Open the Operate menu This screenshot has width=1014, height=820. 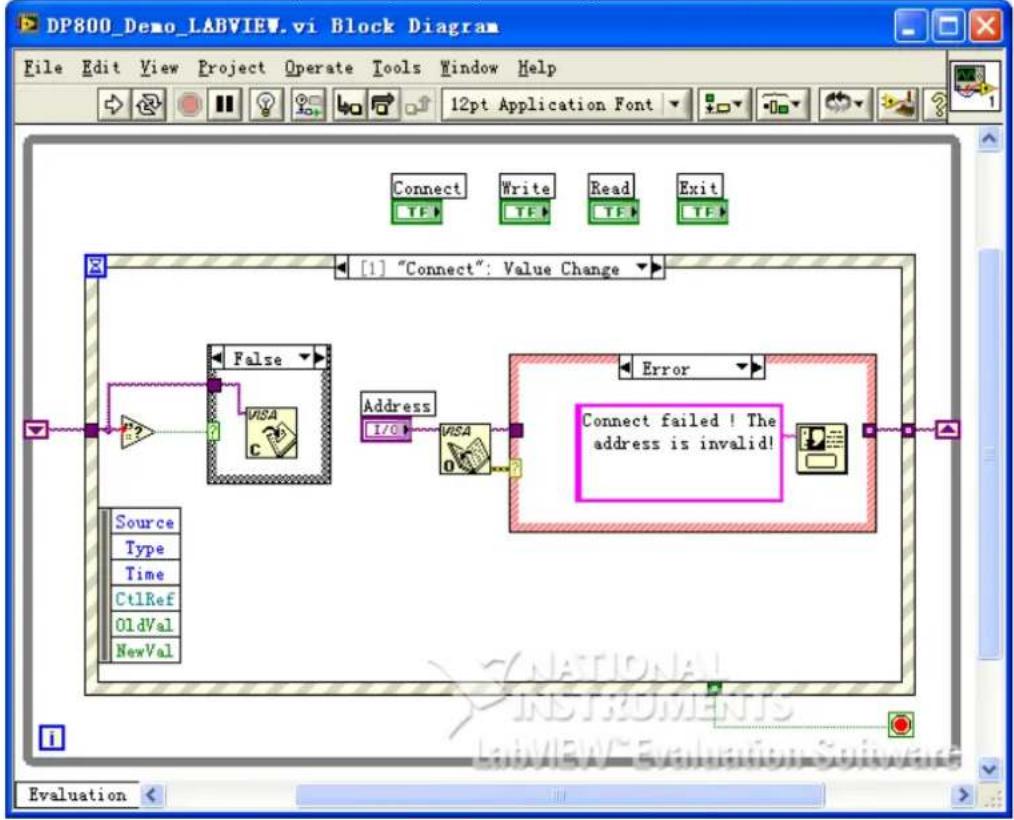click(319, 68)
